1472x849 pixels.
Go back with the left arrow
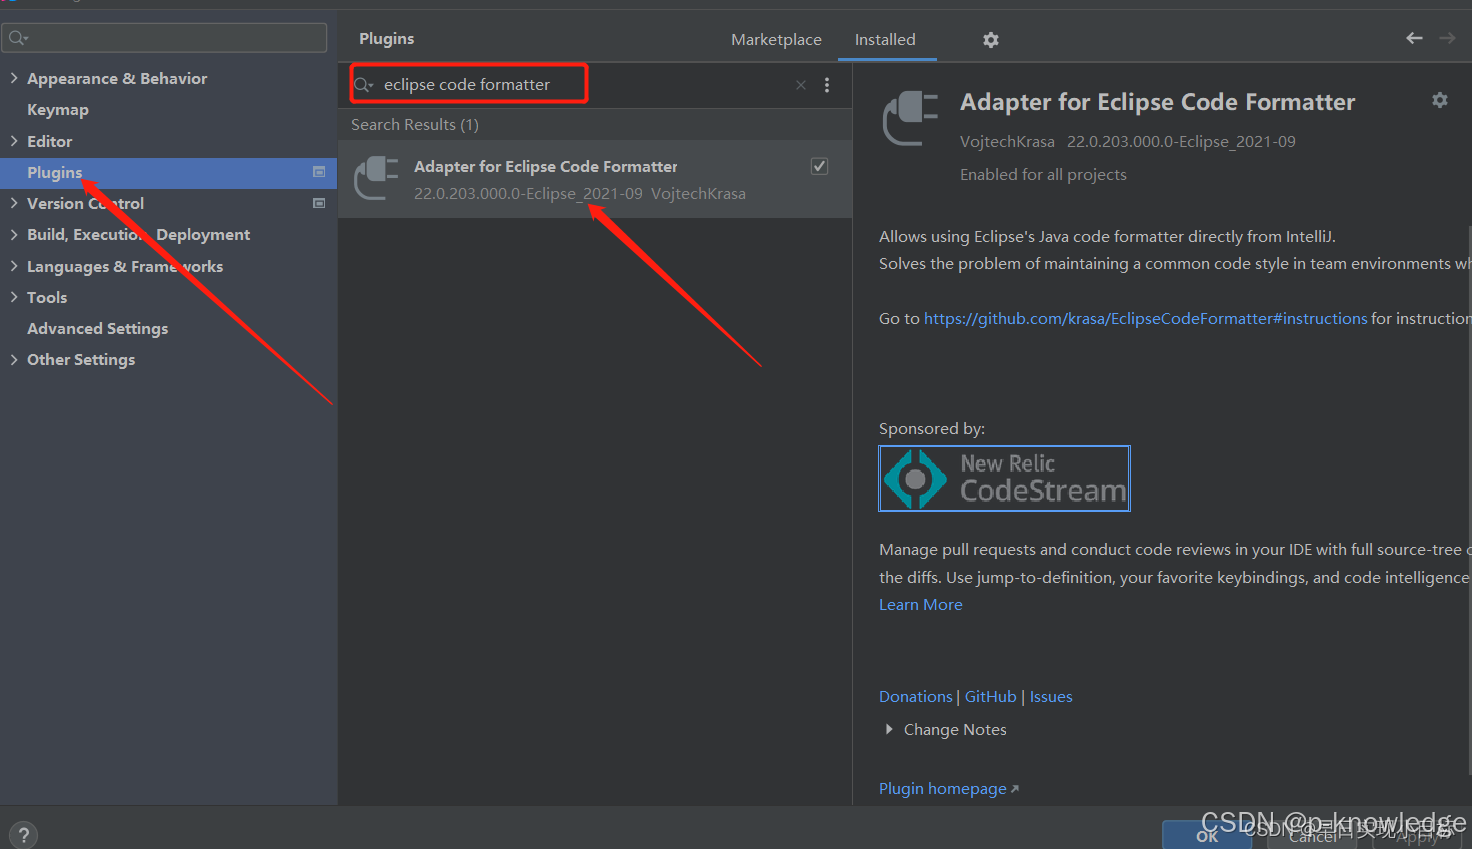[1414, 38]
